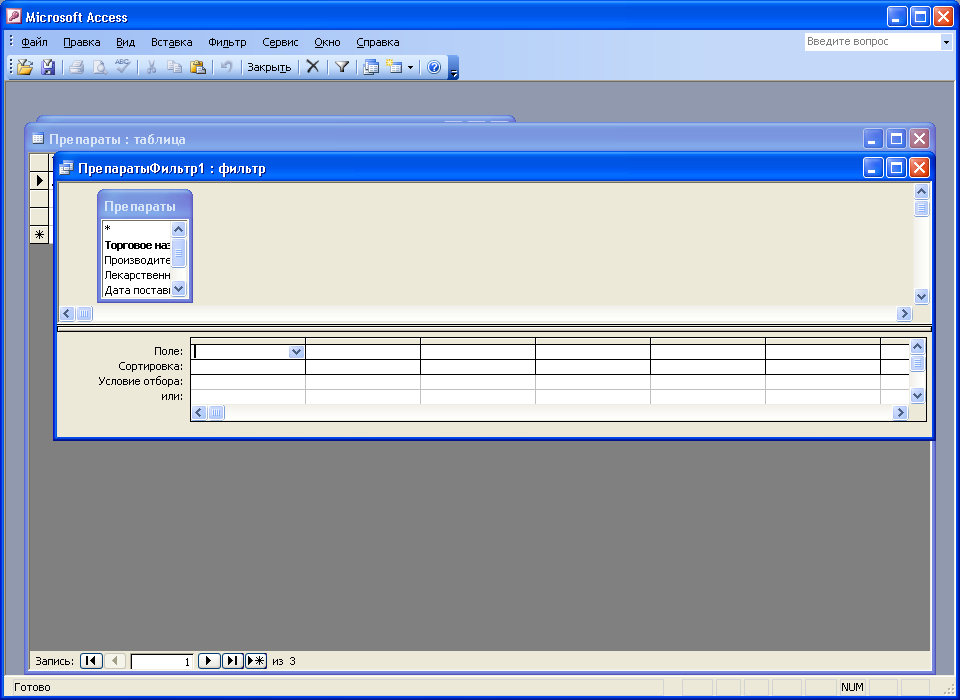960x700 pixels.
Task: Open the Поле field dropdown in first column
Action: 296,352
